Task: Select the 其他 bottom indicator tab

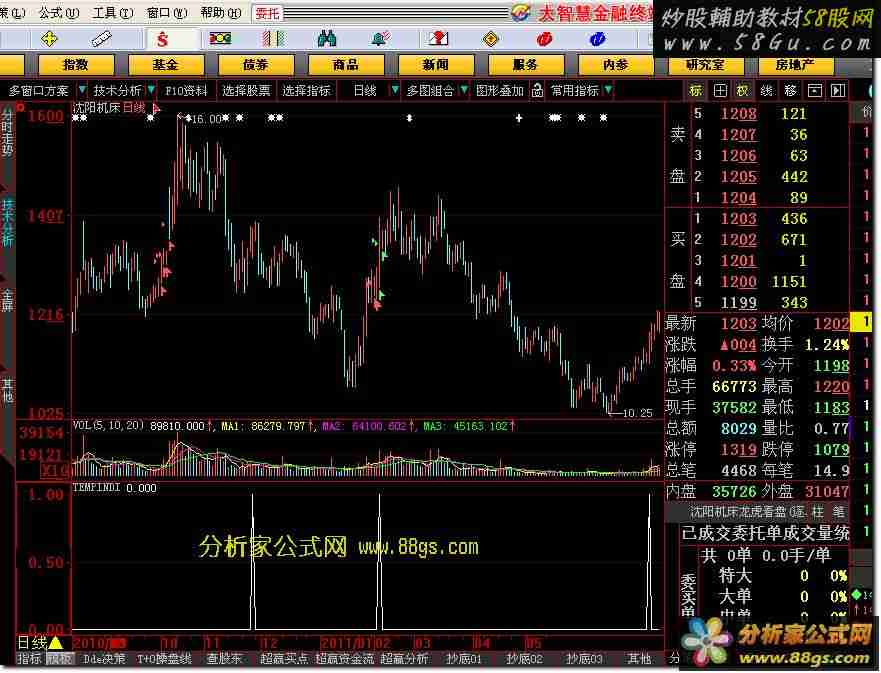Action: (x=639, y=658)
